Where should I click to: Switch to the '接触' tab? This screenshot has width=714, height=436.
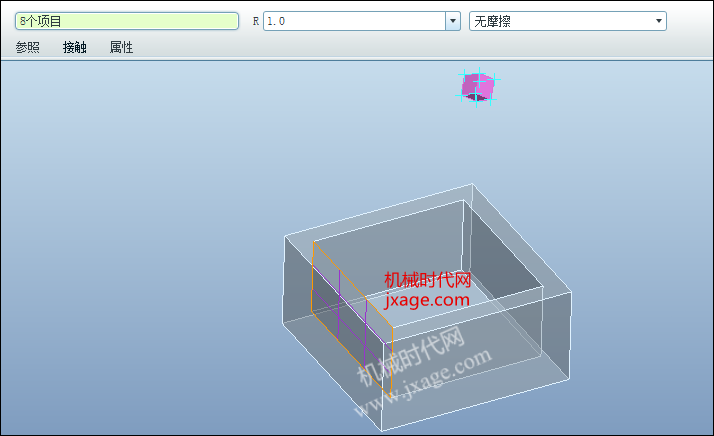pyautogui.click(x=75, y=47)
